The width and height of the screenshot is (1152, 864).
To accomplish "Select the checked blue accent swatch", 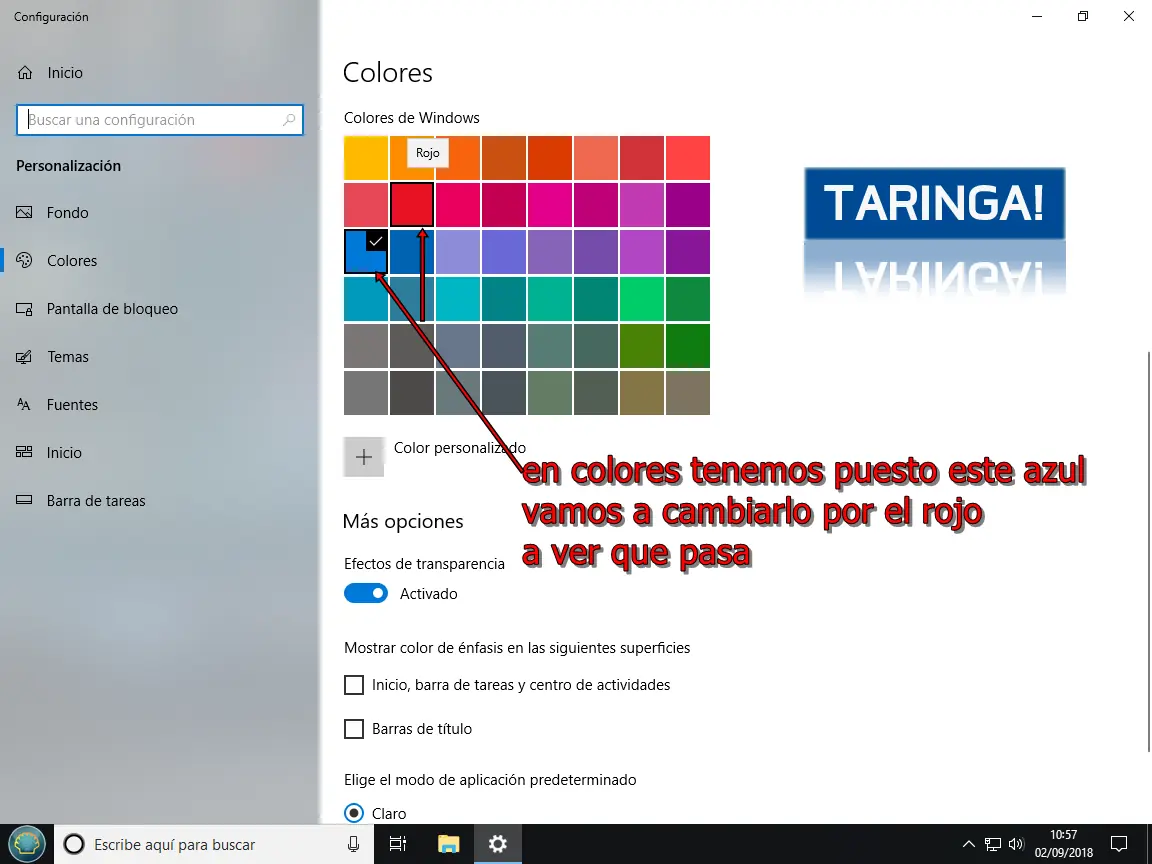I will coord(366,252).
